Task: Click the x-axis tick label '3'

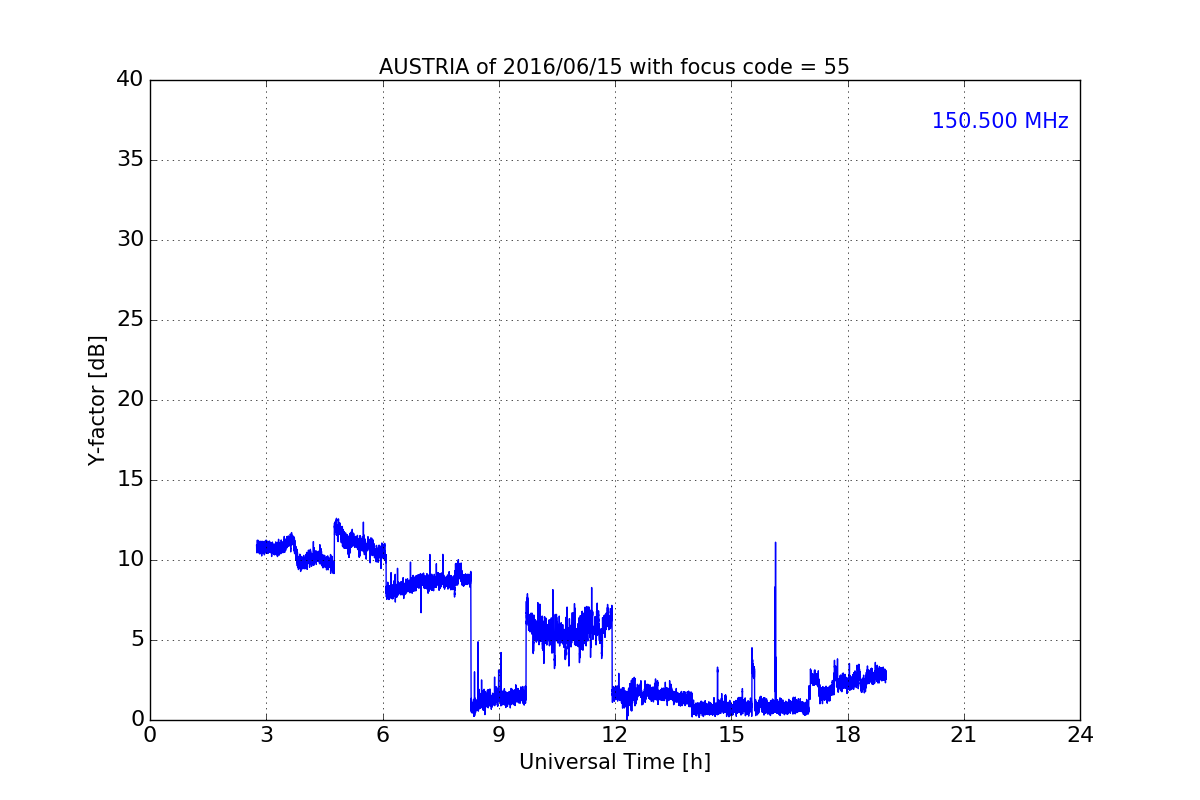Action: [x=266, y=735]
